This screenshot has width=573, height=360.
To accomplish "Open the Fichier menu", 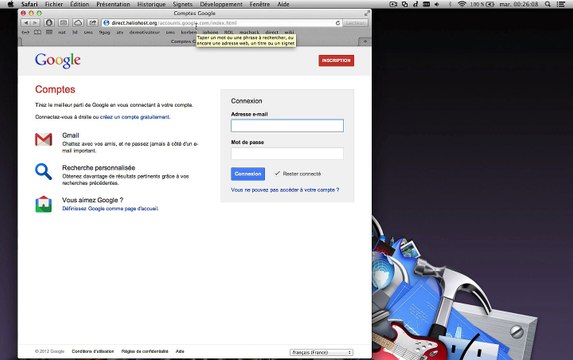I will (54, 4).
